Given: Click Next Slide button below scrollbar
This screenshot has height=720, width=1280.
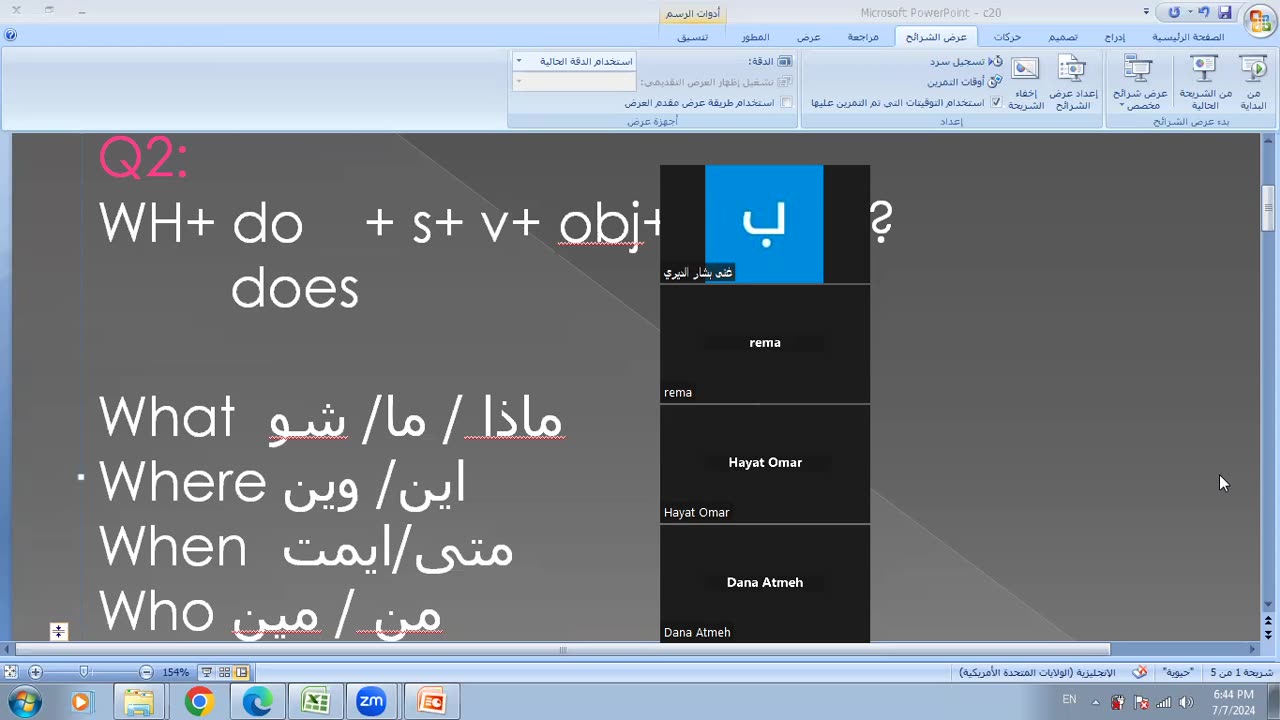Looking at the screenshot, I should pyautogui.click(x=1268, y=635).
